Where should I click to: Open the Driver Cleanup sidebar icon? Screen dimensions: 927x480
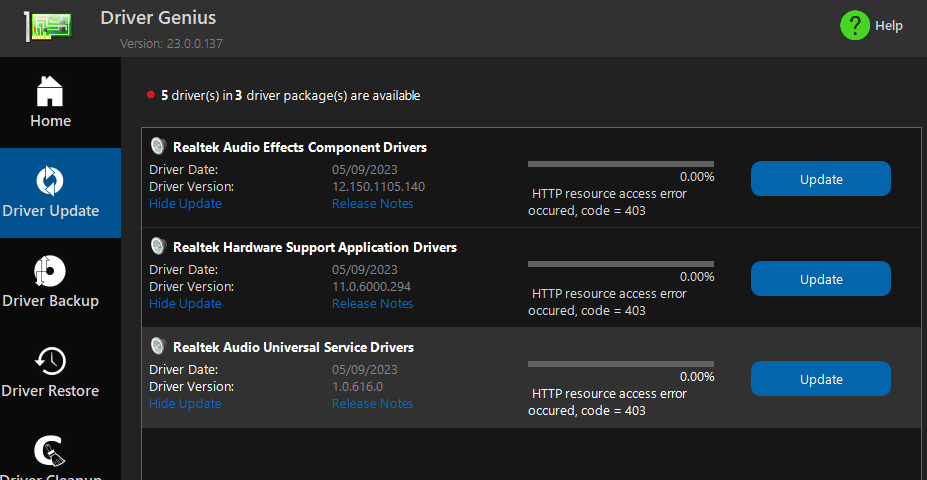(x=50, y=452)
